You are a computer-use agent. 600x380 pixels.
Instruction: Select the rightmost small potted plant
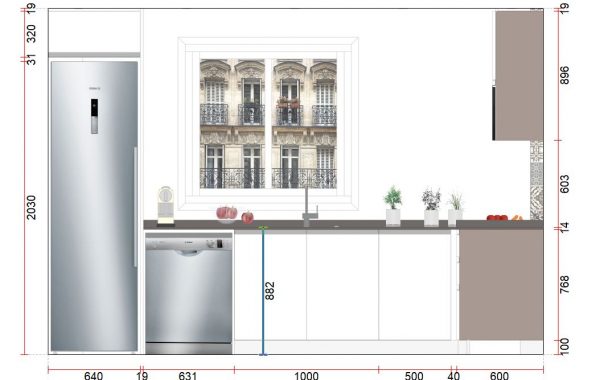click(x=455, y=210)
